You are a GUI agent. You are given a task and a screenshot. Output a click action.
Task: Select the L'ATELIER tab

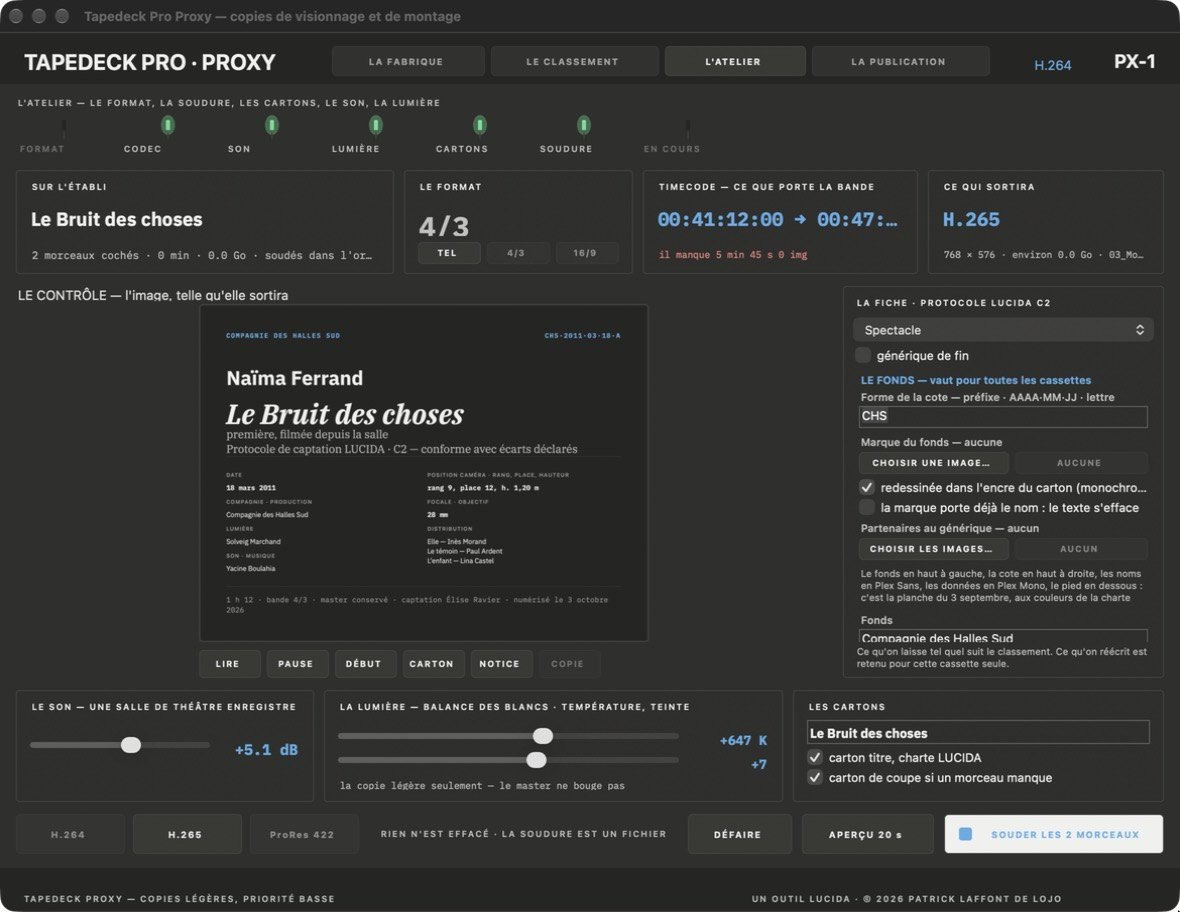pyautogui.click(x=734, y=62)
